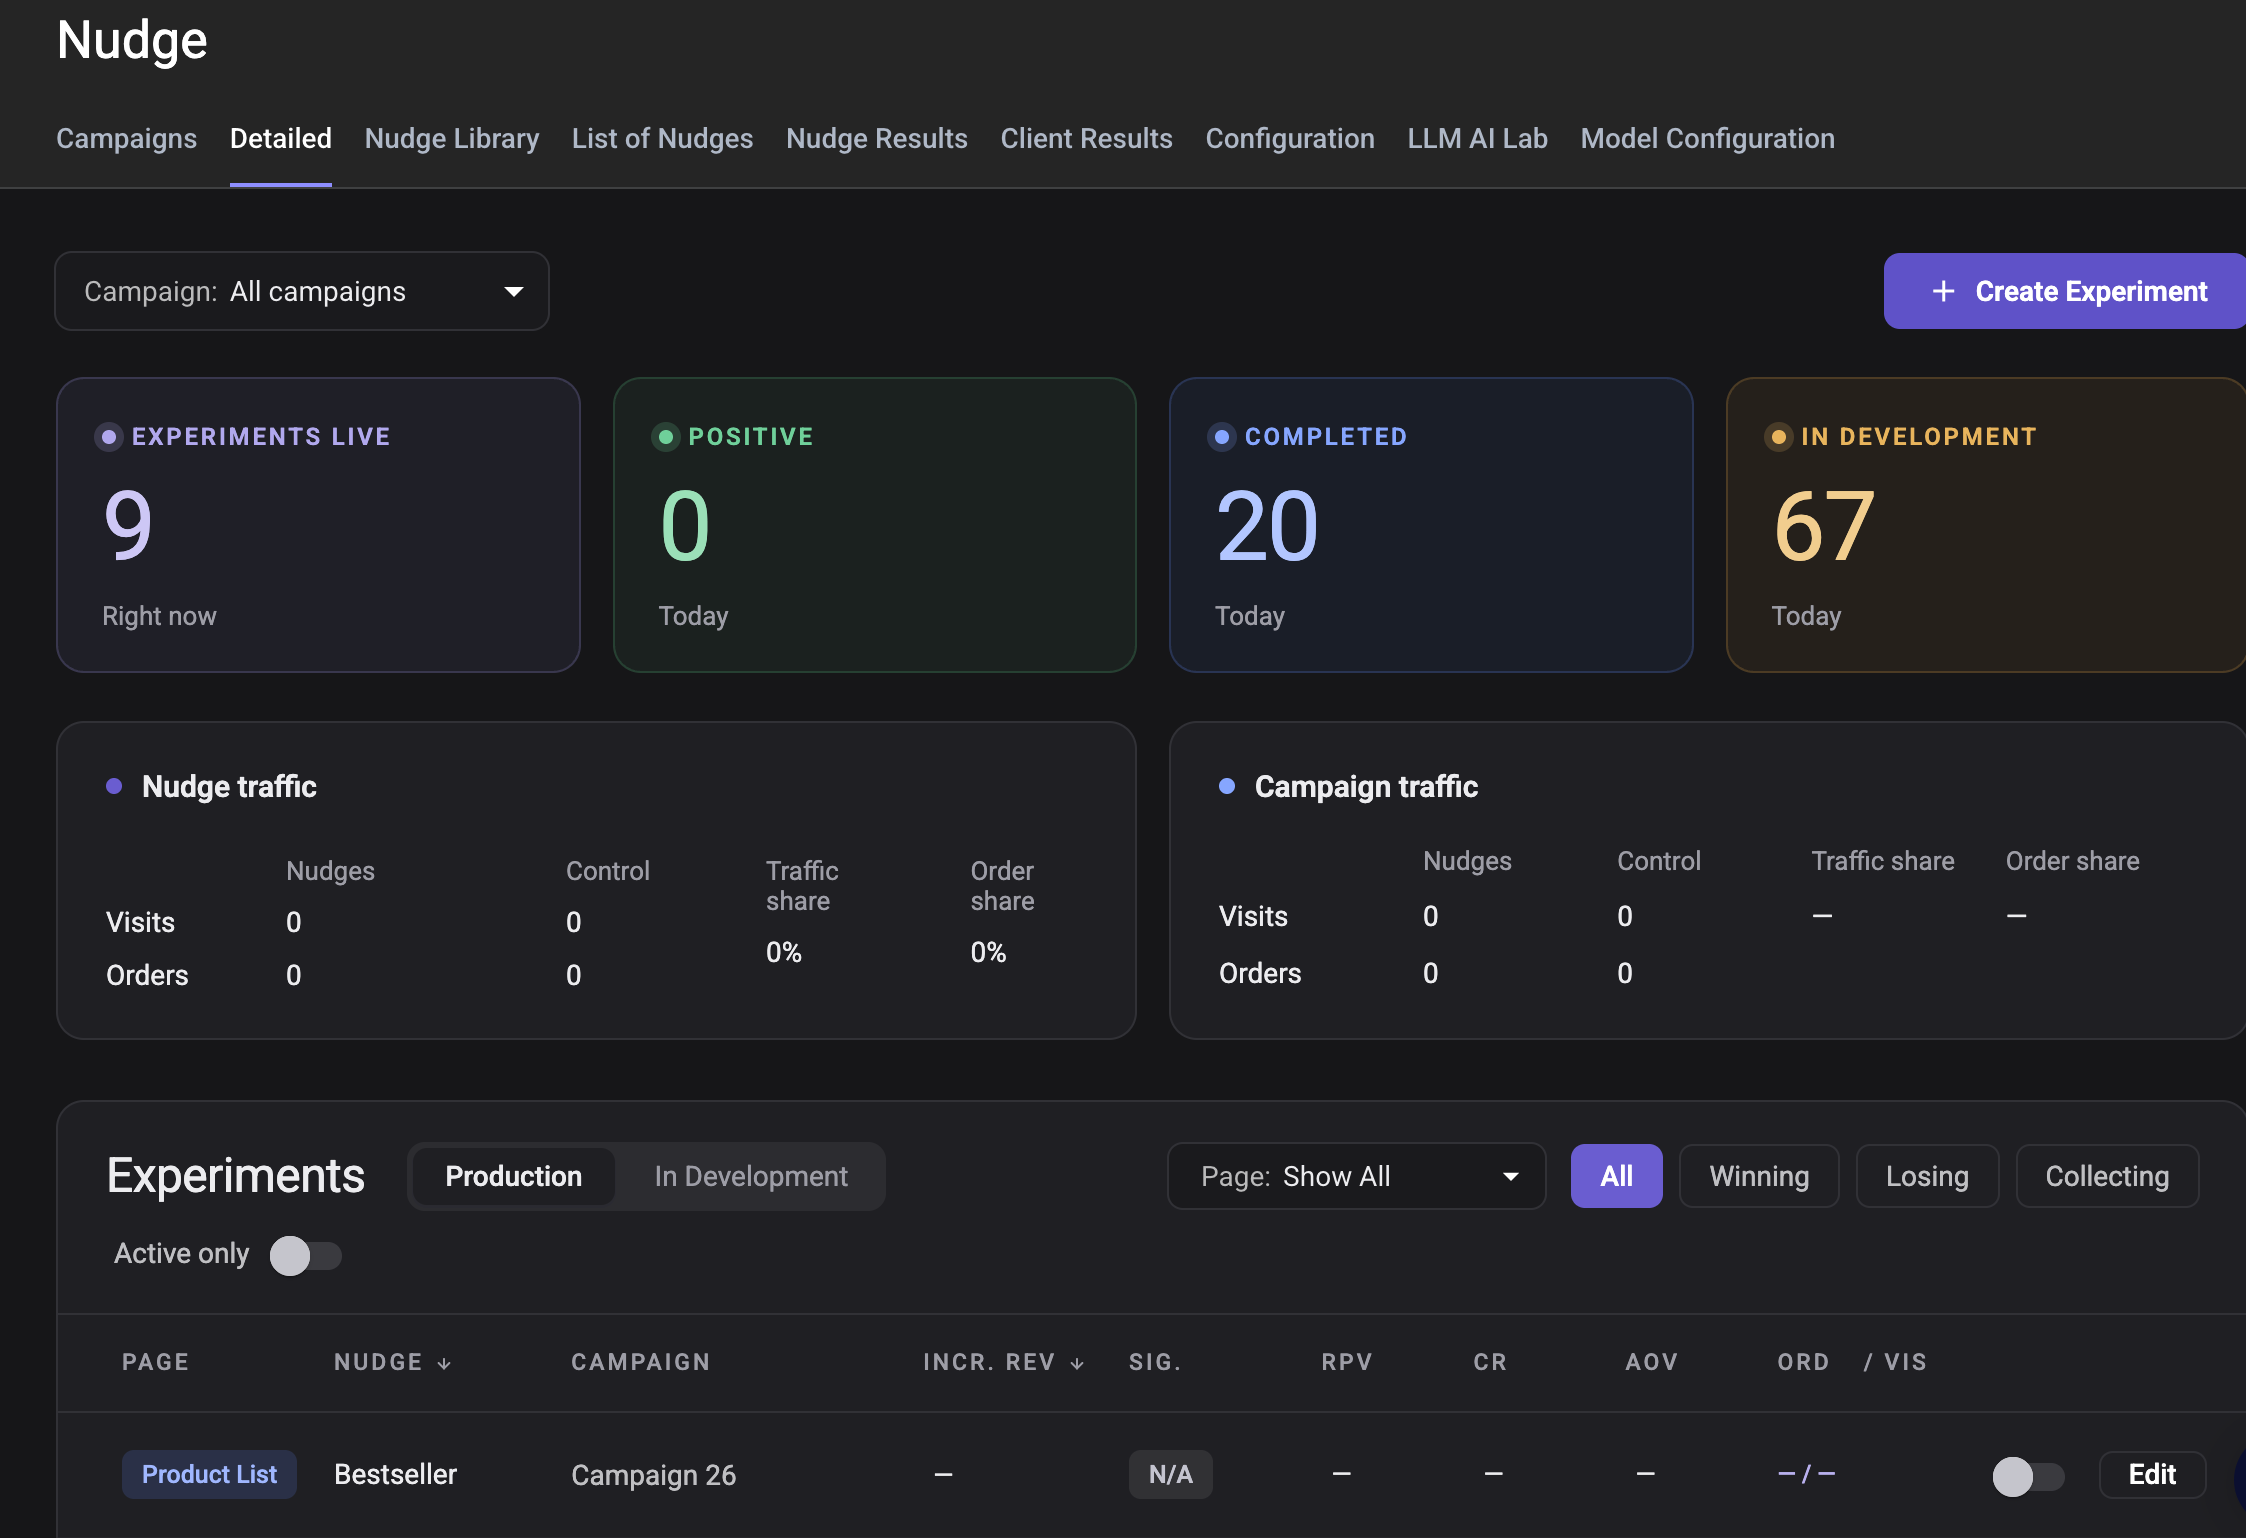Screen dimensions: 2246x1538
Task: Click the Campaign 26 cell
Action: click(x=654, y=1475)
